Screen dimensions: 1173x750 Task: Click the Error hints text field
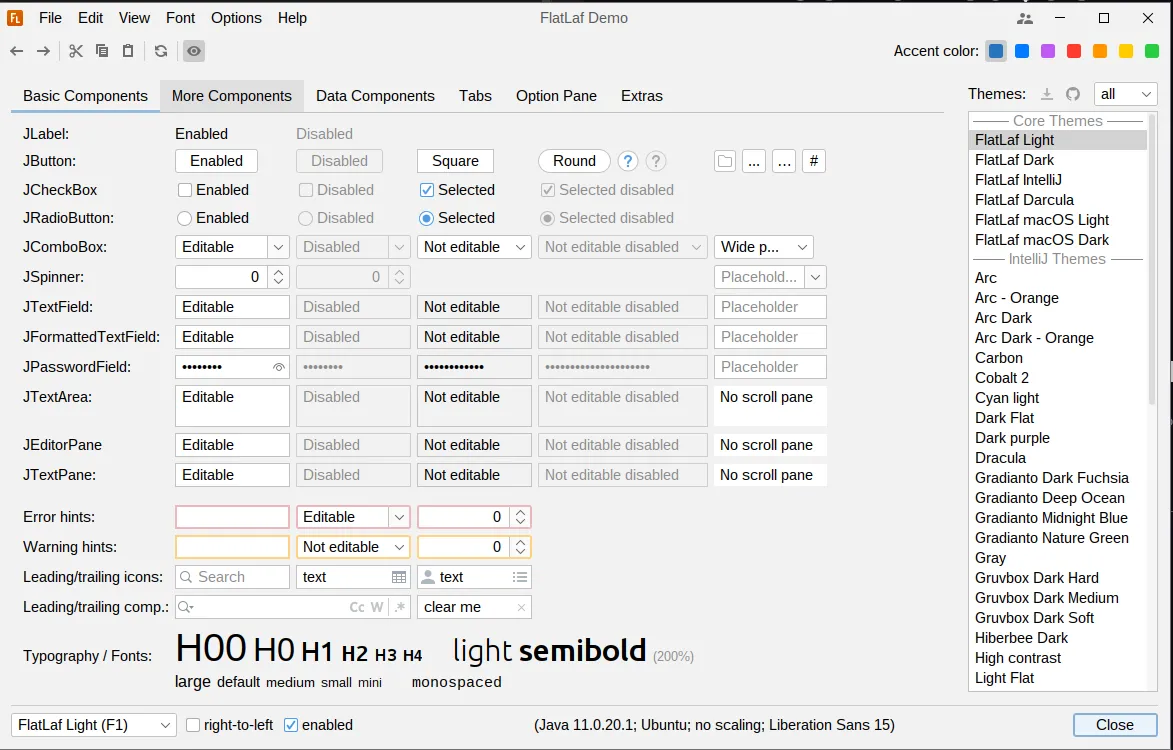[232, 517]
